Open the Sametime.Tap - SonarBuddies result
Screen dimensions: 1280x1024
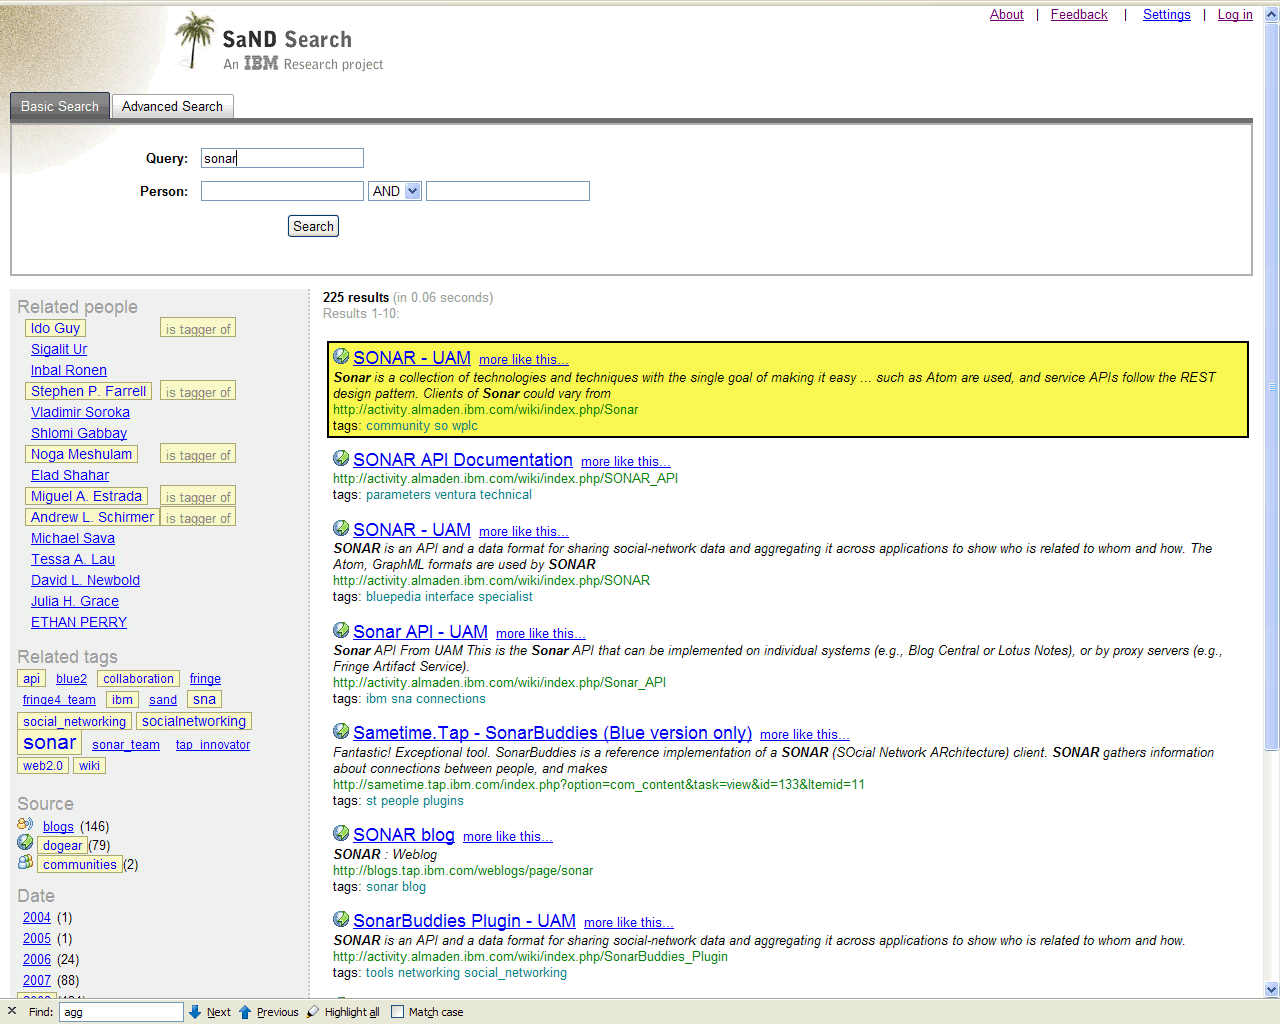[552, 733]
